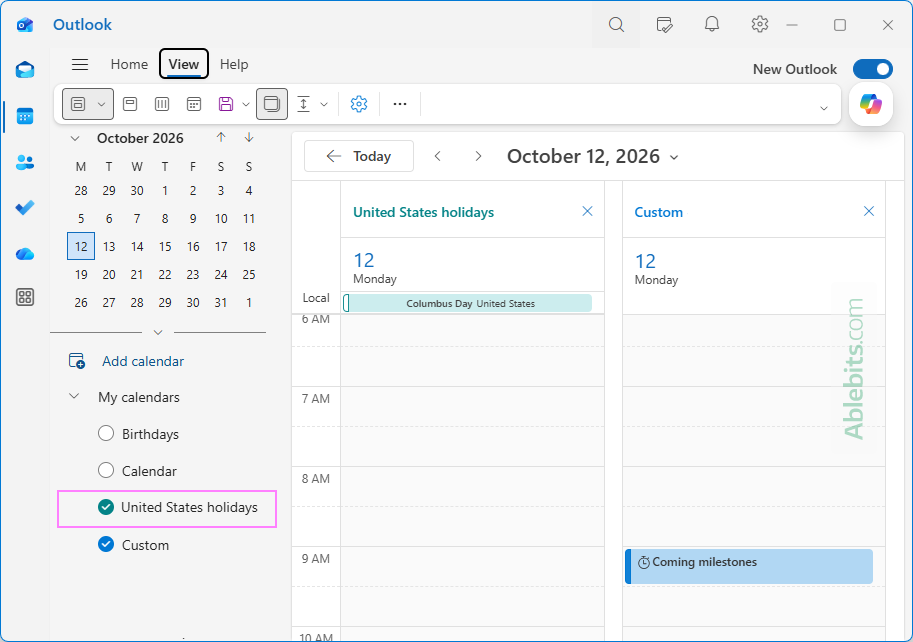Image resolution: width=913 pixels, height=642 pixels.
Task: Select the View tab
Action: coord(183,64)
